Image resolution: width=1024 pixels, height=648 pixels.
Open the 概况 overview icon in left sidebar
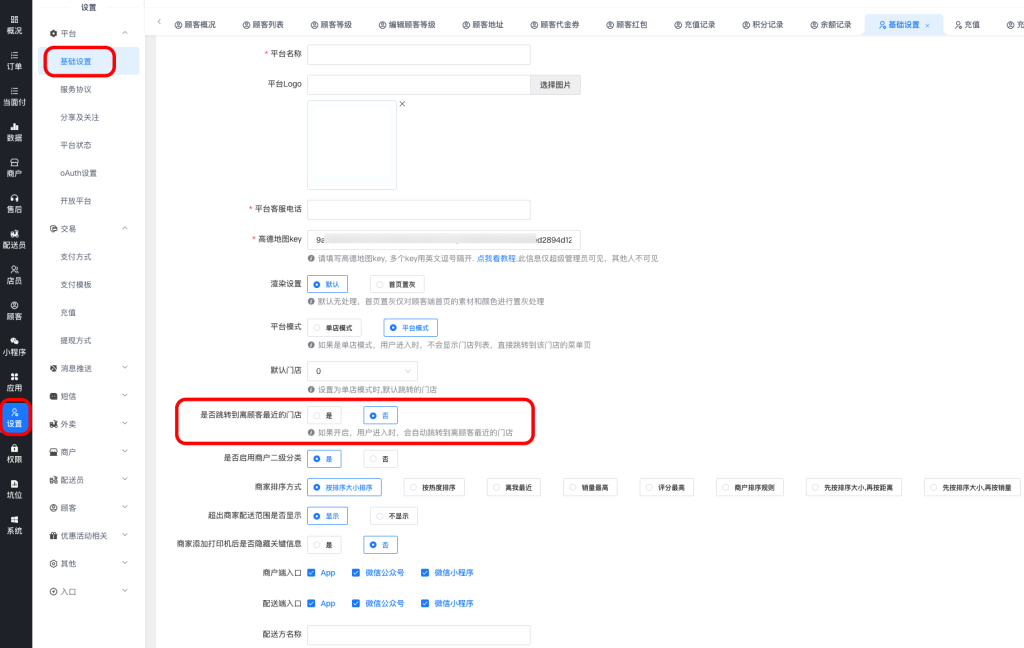tap(14, 24)
